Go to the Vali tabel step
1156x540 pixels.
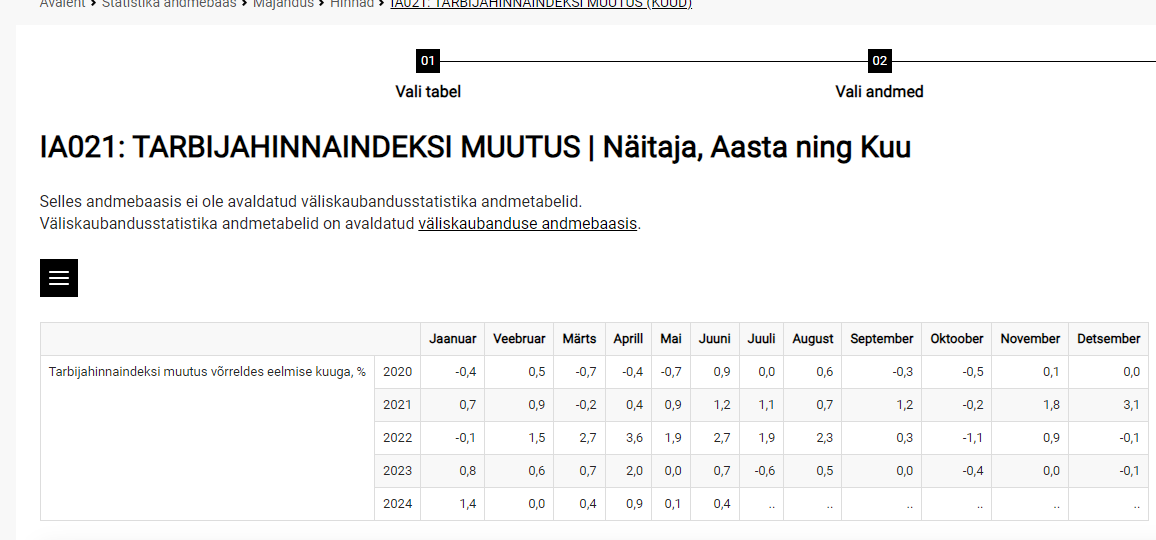coord(428,92)
